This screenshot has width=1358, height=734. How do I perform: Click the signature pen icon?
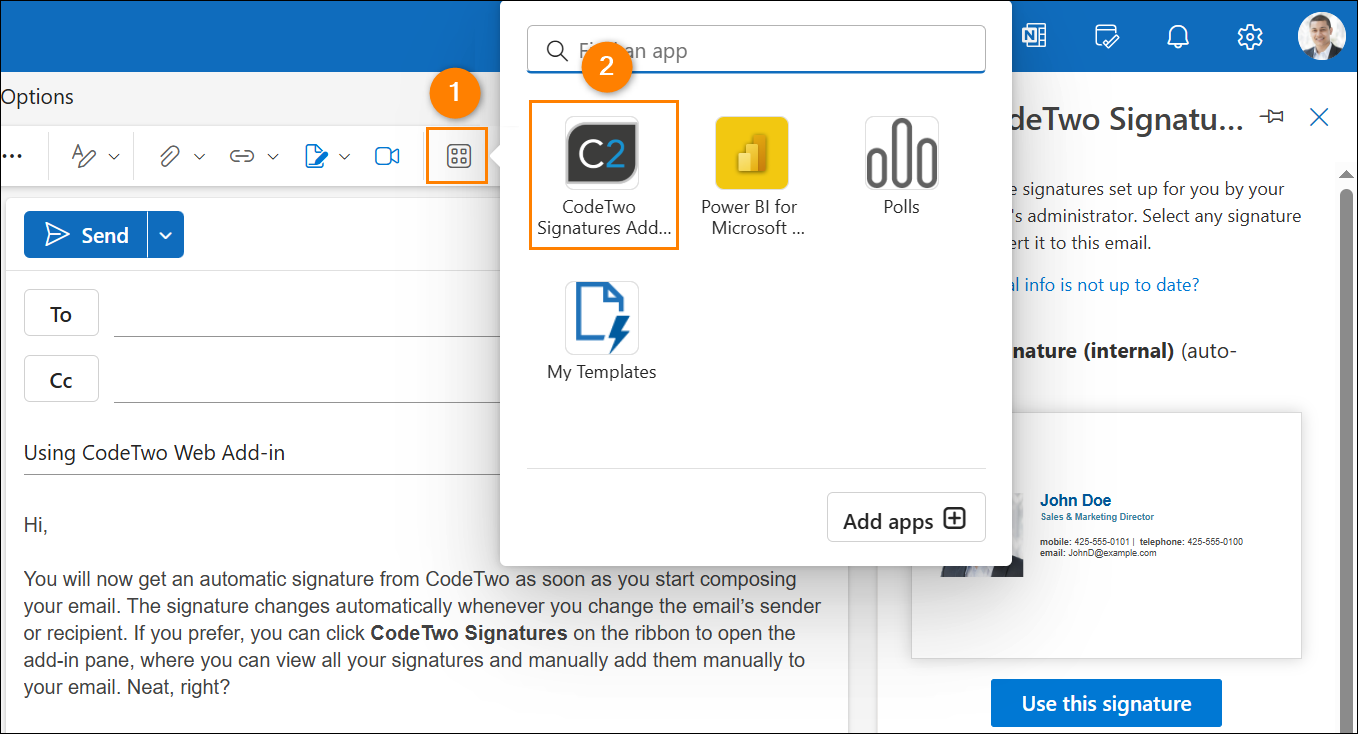coord(316,156)
